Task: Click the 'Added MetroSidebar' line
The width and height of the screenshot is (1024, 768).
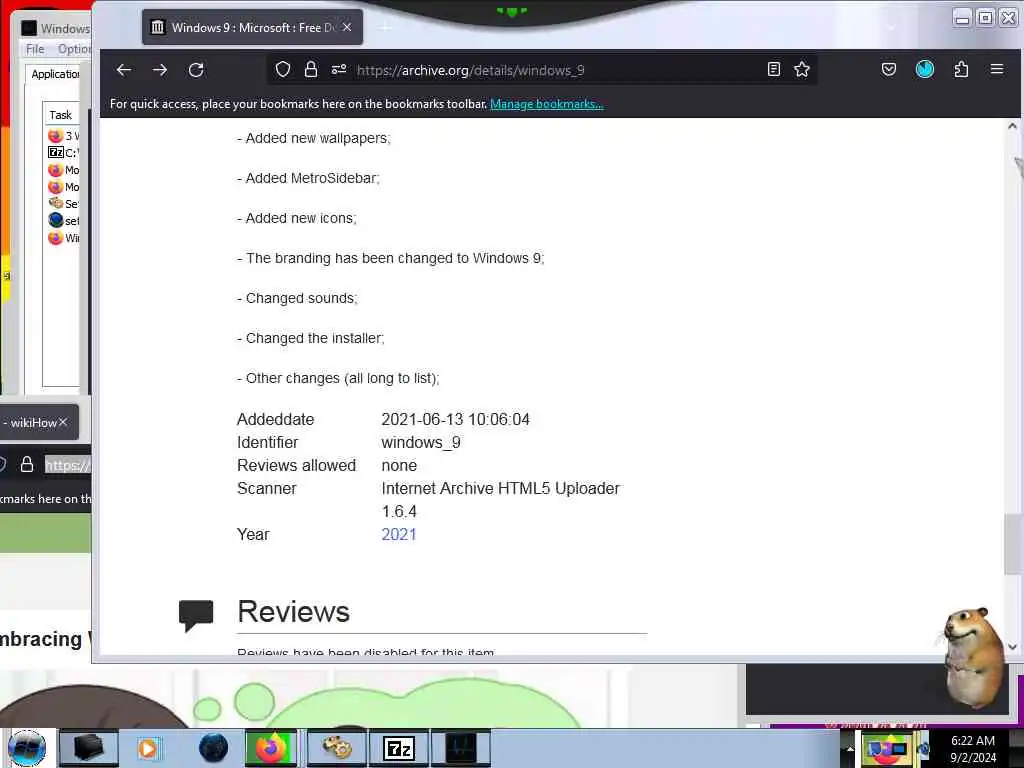Action: [308, 178]
